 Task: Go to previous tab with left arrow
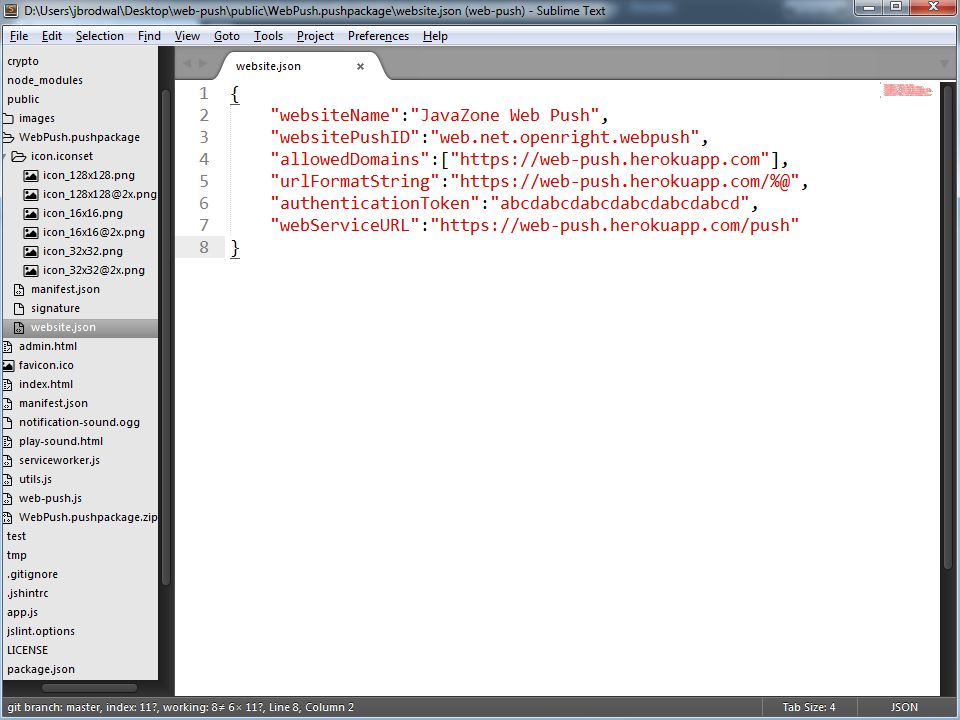(x=187, y=63)
